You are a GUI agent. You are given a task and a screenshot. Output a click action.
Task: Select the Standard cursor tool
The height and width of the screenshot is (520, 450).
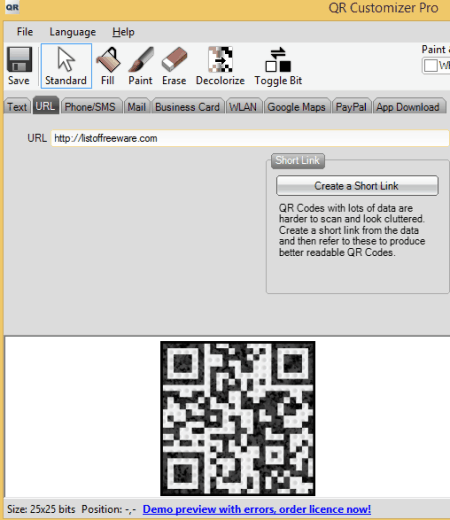(x=66, y=66)
